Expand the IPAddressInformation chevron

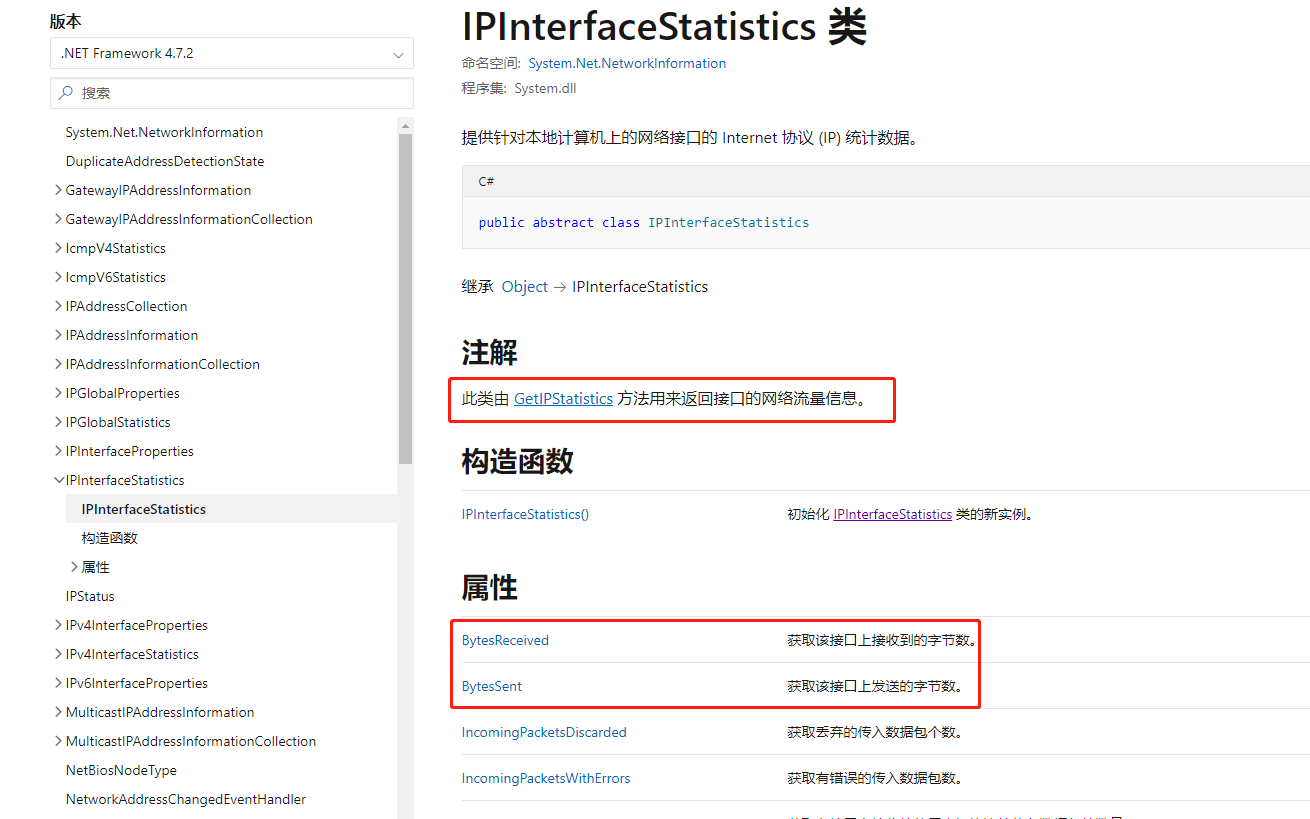point(58,335)
